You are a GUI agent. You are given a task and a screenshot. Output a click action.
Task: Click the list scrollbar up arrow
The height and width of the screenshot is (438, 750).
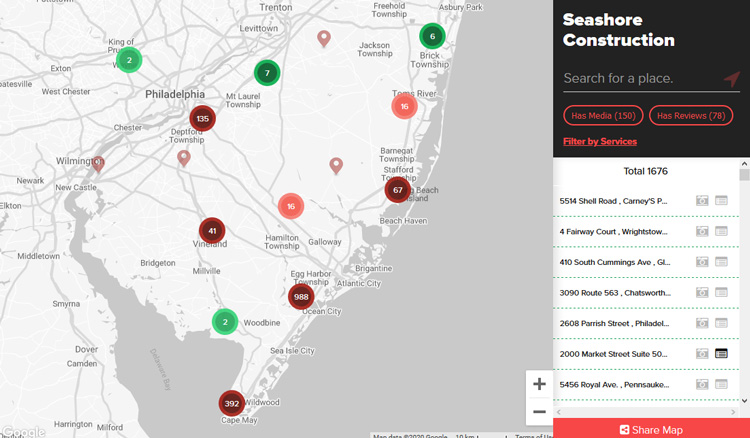pyautogui.click(x=744, y=164)
